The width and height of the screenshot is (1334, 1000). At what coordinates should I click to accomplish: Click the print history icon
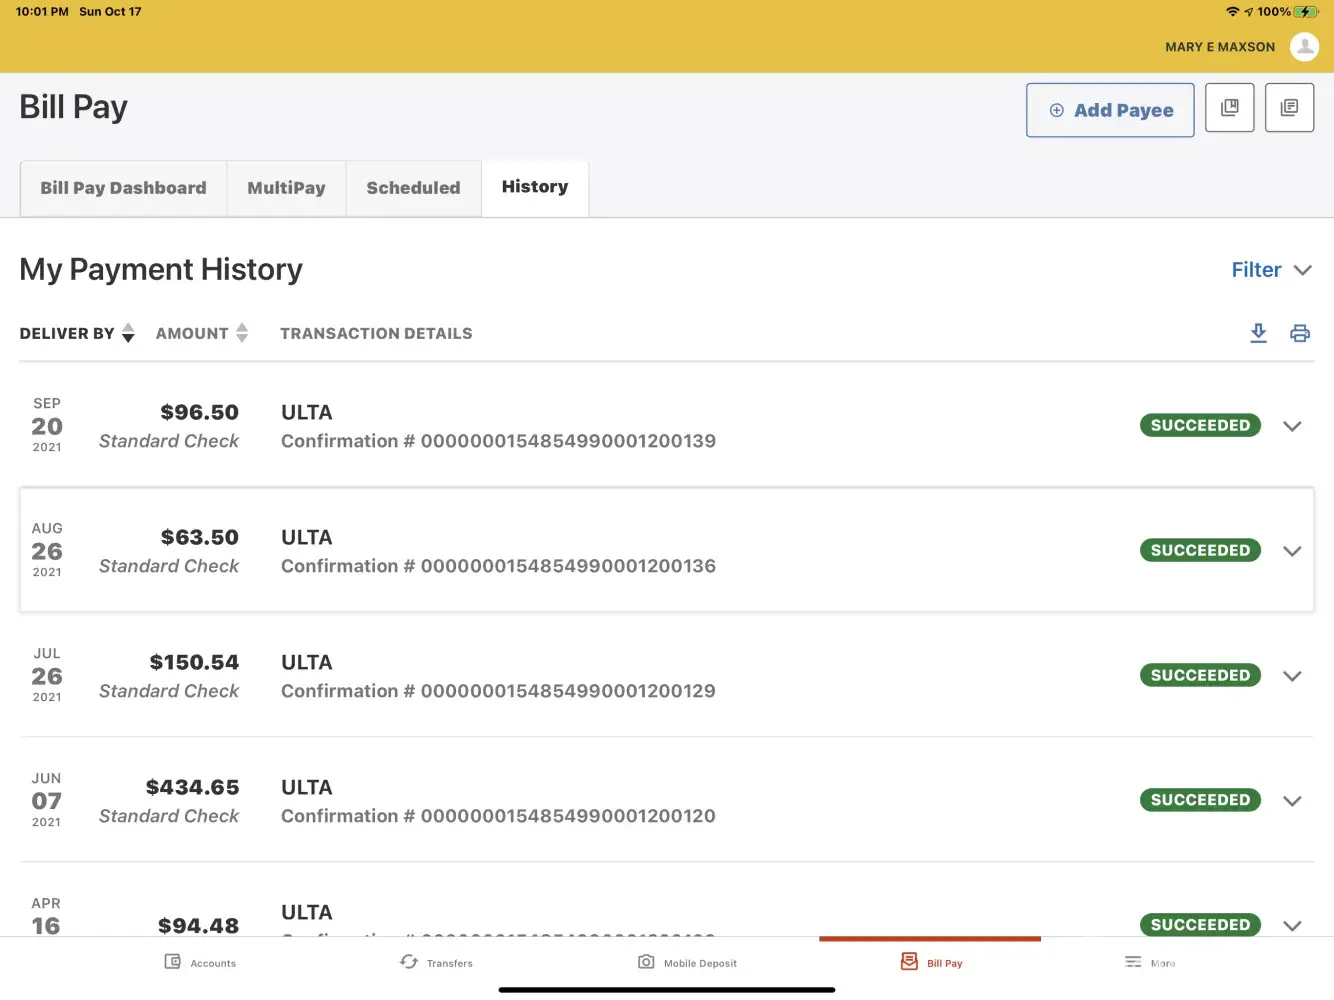1299,333
